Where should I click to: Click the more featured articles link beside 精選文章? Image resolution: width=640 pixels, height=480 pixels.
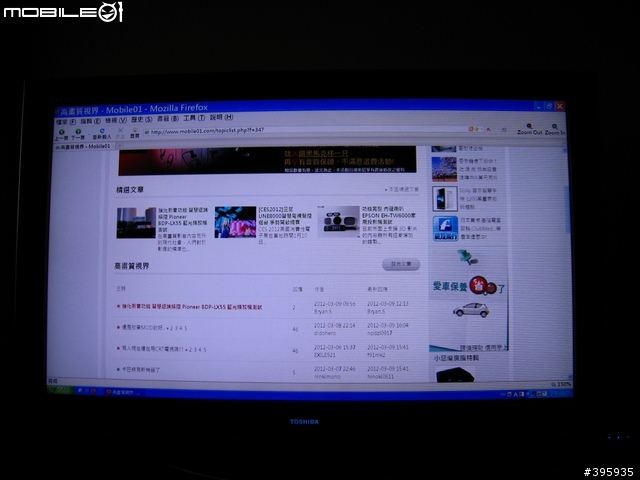(x=402, y=189)
